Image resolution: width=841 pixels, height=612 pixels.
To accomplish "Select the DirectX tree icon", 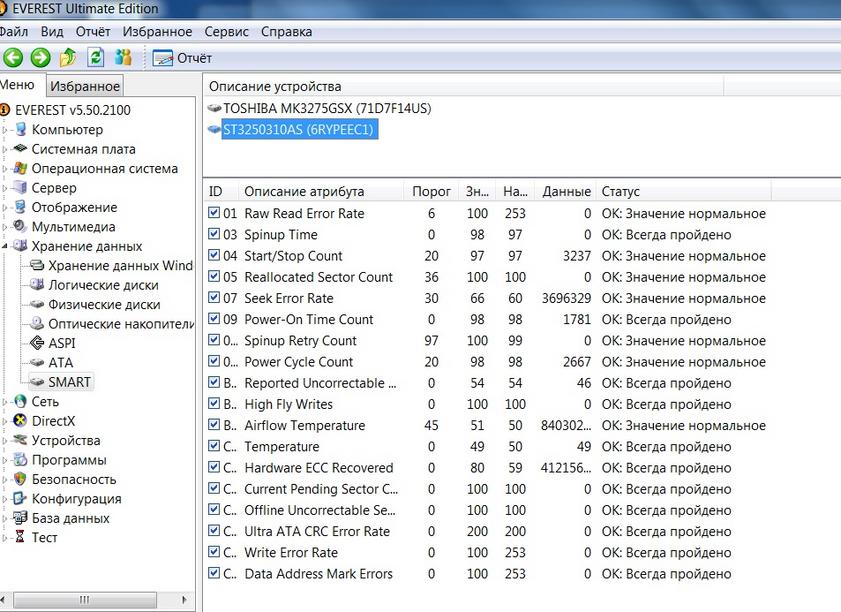I will coord(20,421).
